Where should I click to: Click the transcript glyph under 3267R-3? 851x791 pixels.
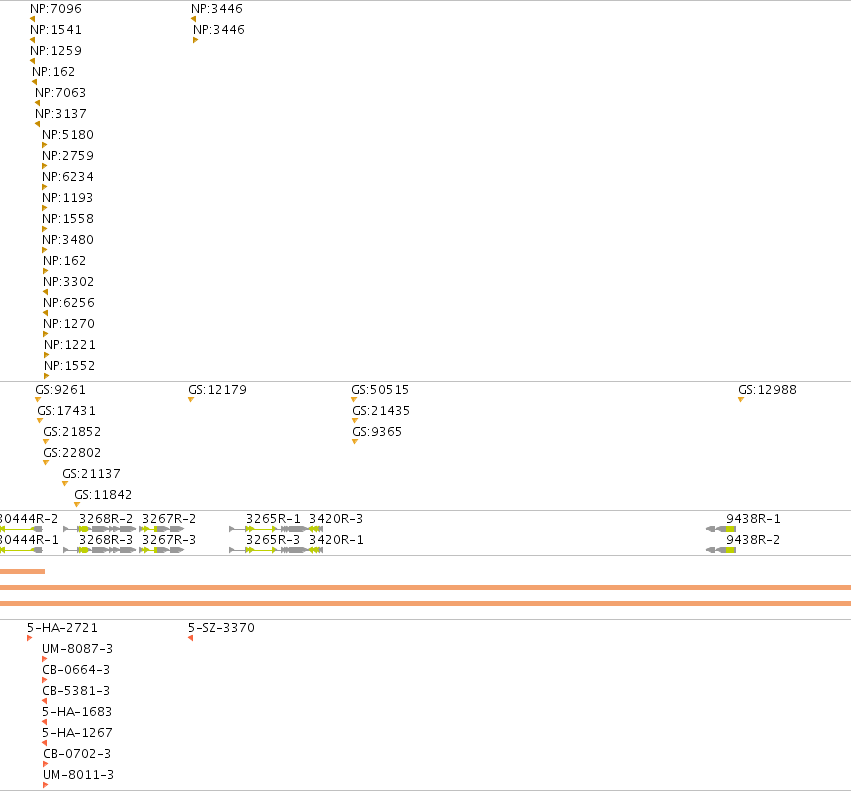(162, 550)
